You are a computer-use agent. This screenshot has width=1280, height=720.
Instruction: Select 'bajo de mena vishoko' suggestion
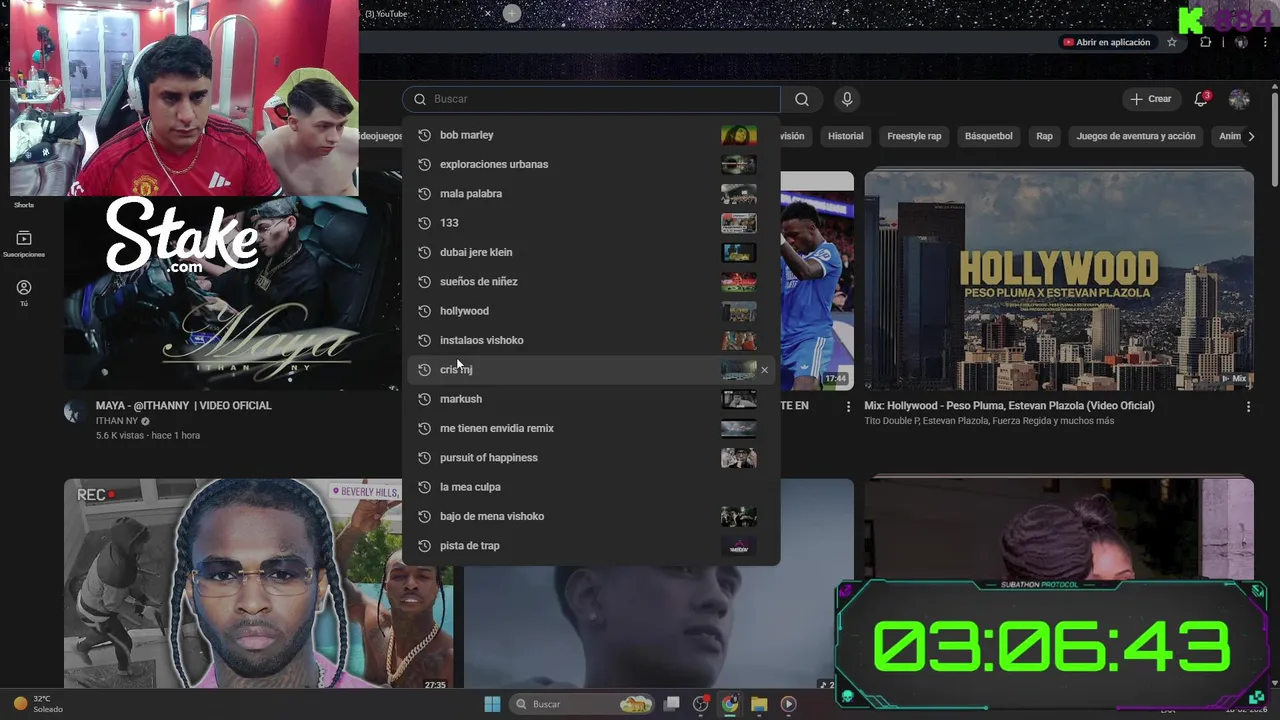(591, 516)
